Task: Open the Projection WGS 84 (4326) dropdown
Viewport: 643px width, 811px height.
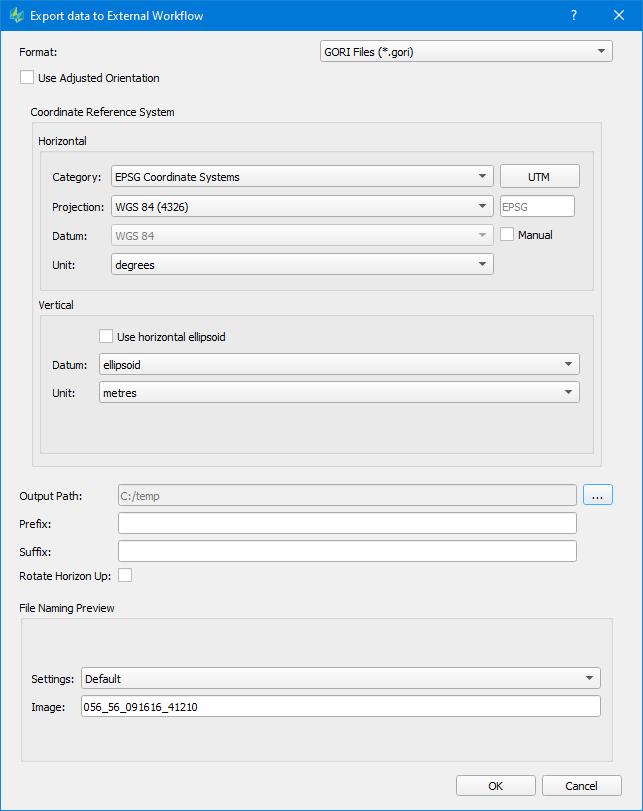Action: click(x=301, y=207)
